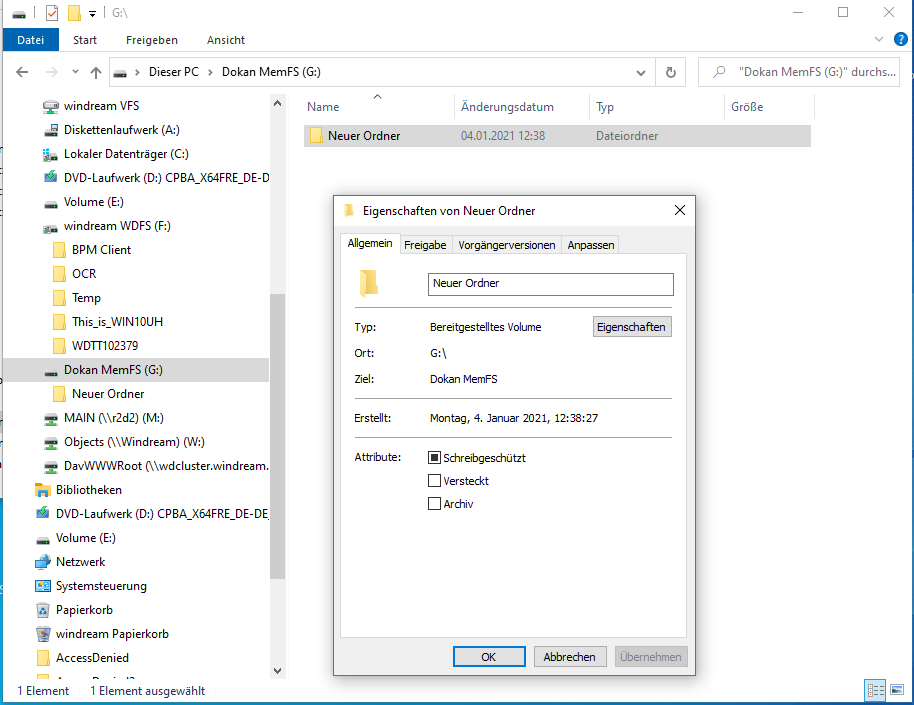
Task: Navigate up one level with the up arrow
Action: [94, 71]
